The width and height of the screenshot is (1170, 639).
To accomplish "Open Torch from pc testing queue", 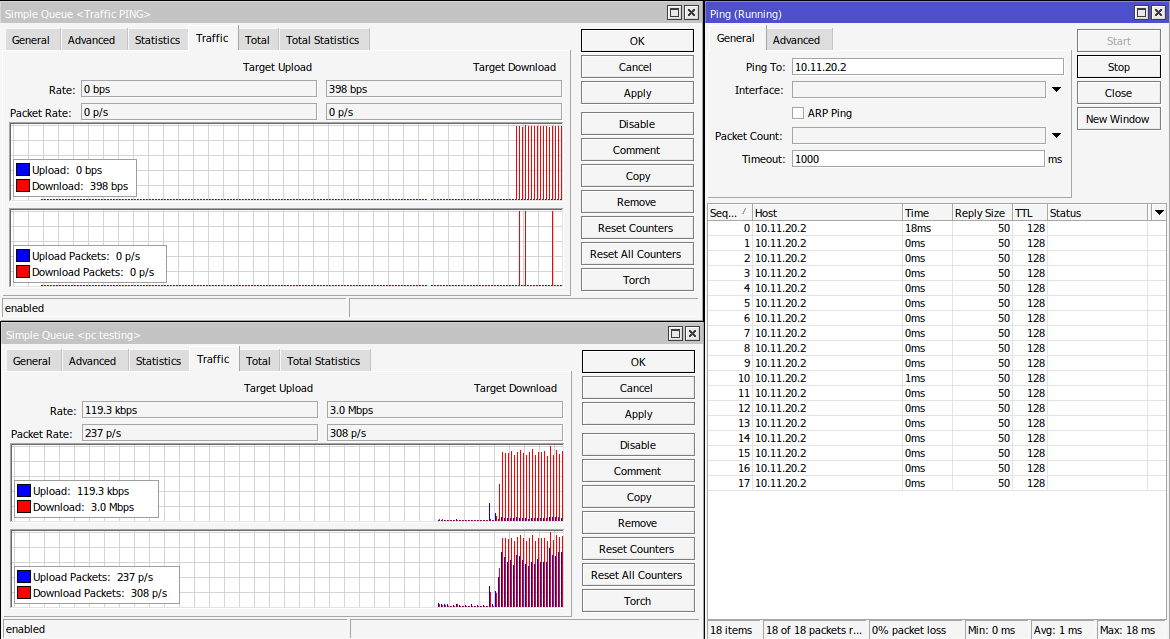I will 638,601.
